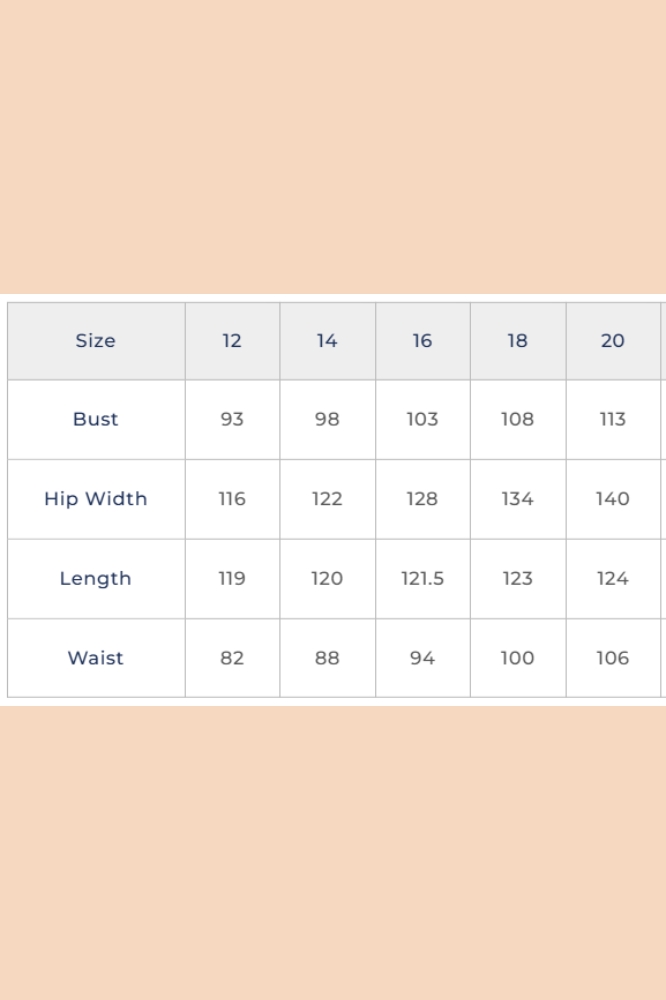Click length value 119 for size 12
Viewport: 666px width, 1000px height.
tap(232, 578)
